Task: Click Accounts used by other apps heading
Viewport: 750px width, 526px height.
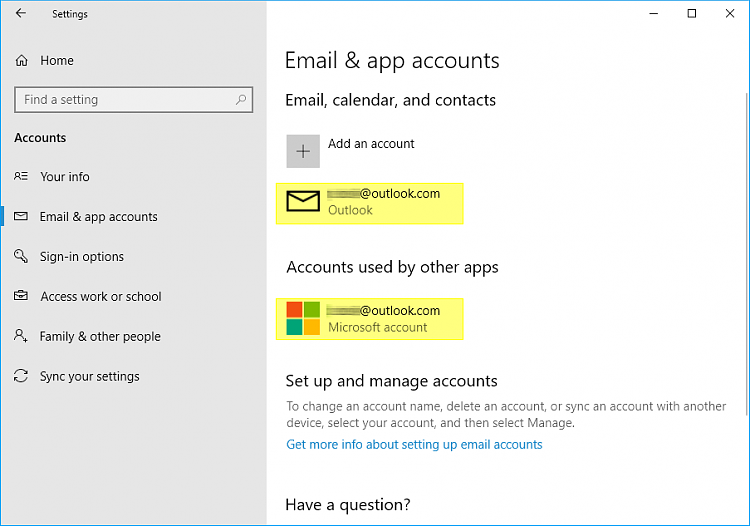Action: (392, 267)
